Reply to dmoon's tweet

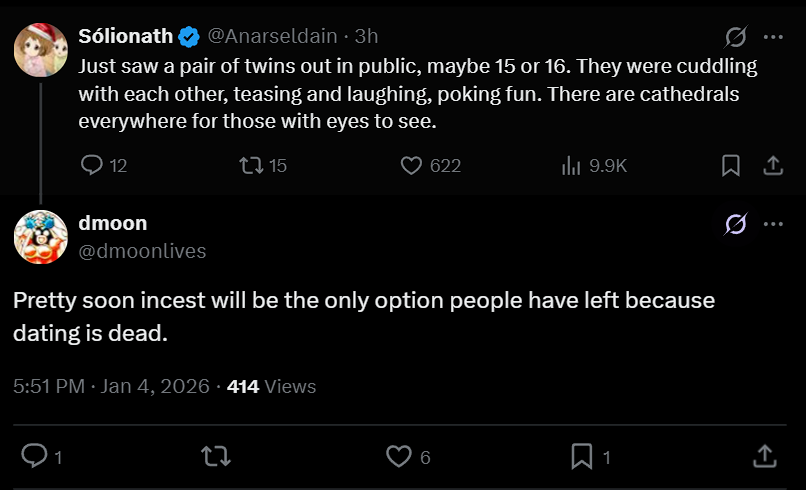click(35, 456)
